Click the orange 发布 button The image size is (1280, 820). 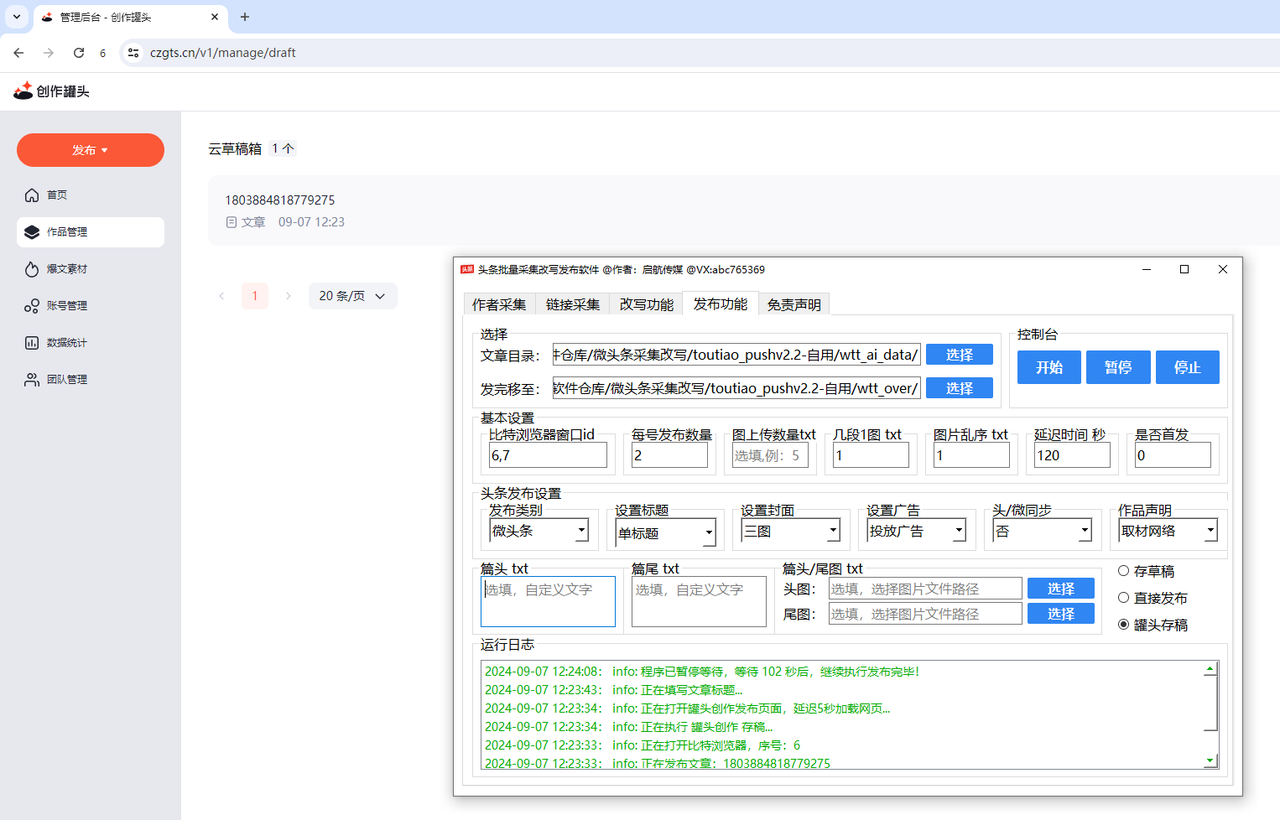coord(90,150)
